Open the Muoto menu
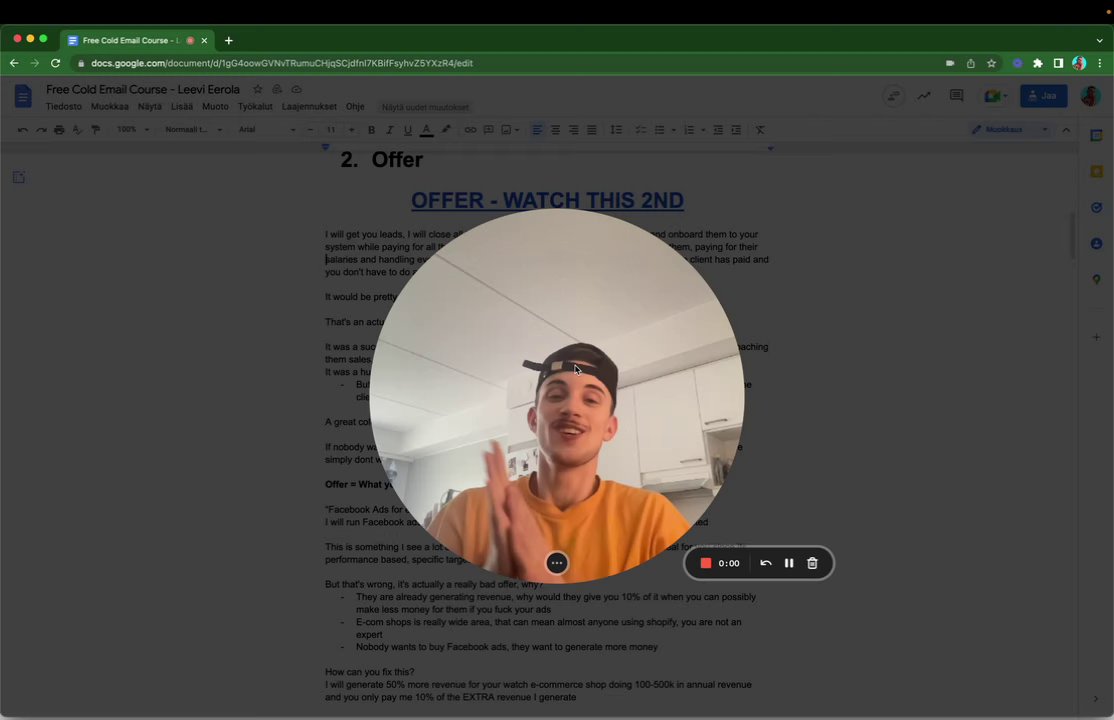 point(215,107)
